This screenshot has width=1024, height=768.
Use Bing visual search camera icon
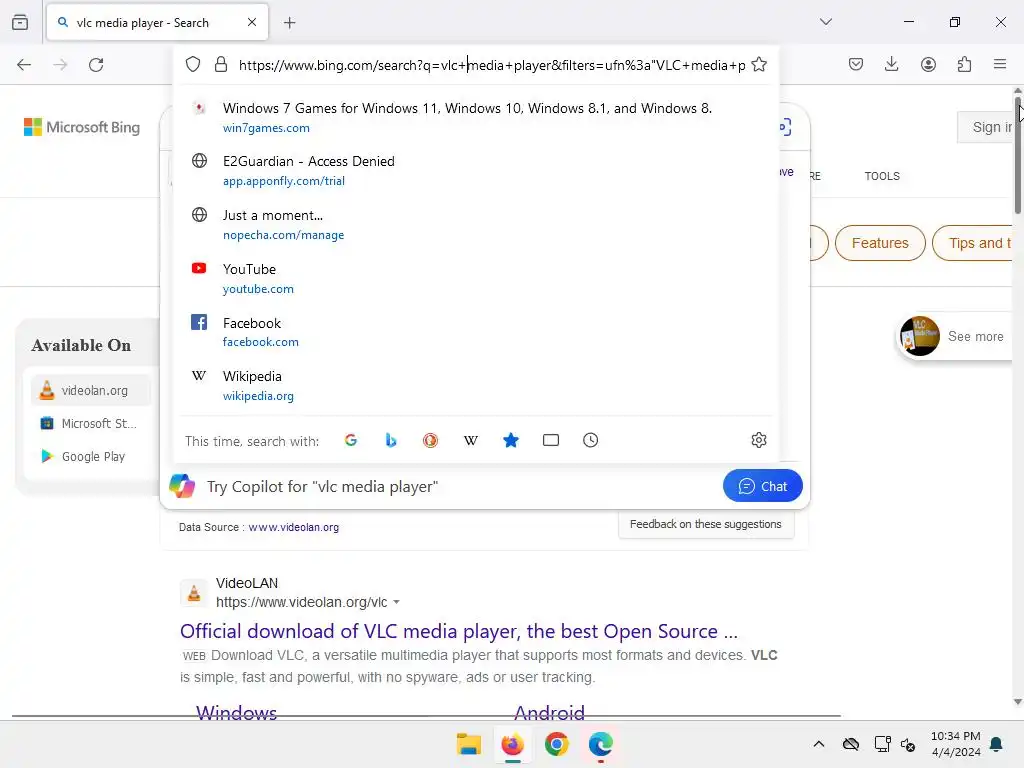tap(786, 127)
